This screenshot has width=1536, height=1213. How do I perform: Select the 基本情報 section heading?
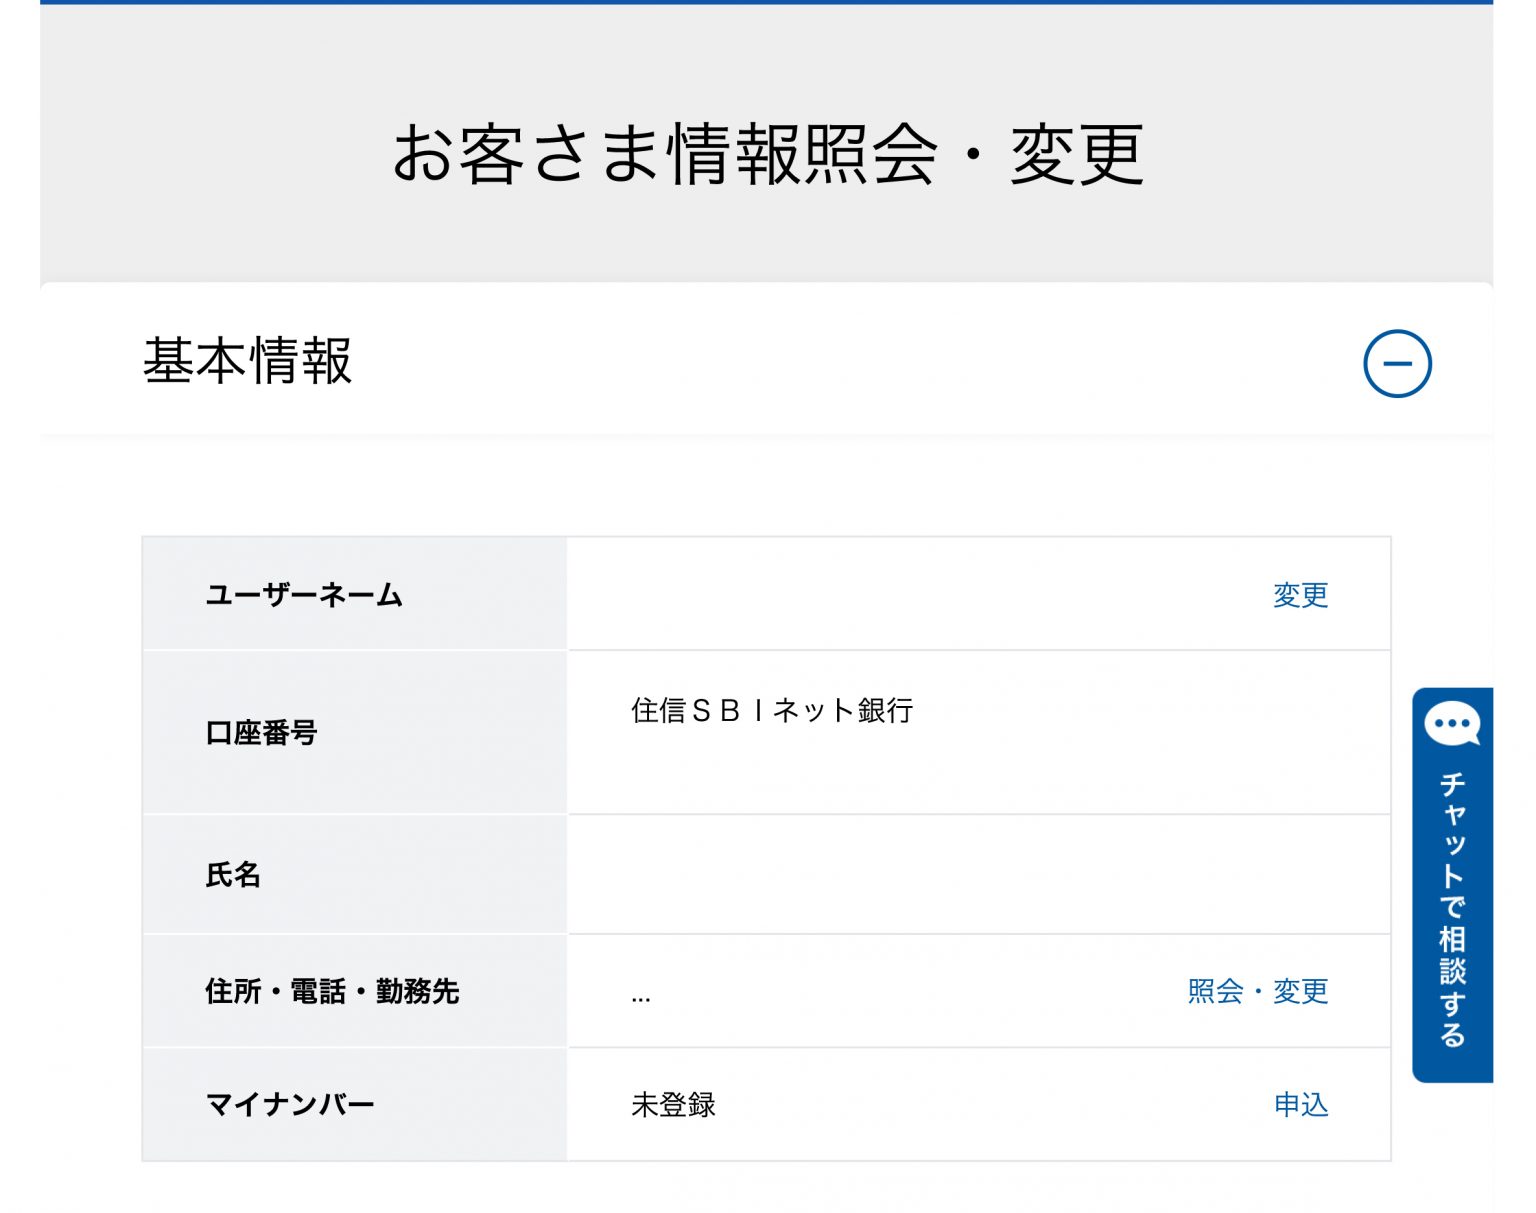coord(247,361)
